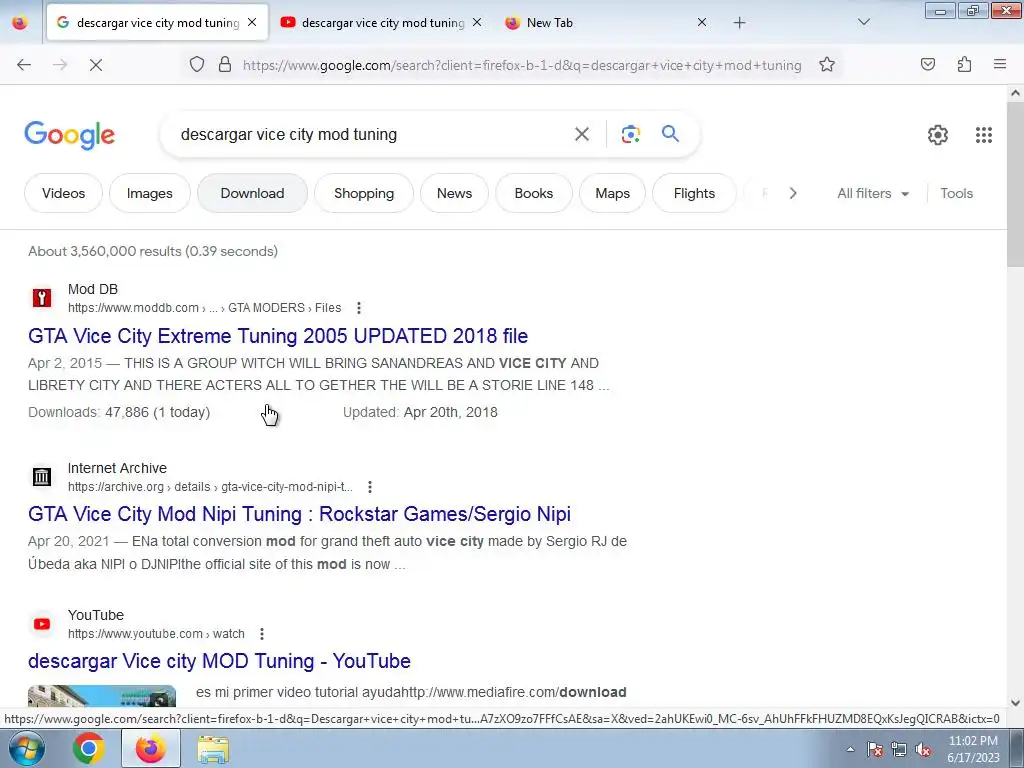Image resolution: width=1024 pixels, height=768 pixels.
Task: Select the Maps filter chip
Action: coord(613,193)
